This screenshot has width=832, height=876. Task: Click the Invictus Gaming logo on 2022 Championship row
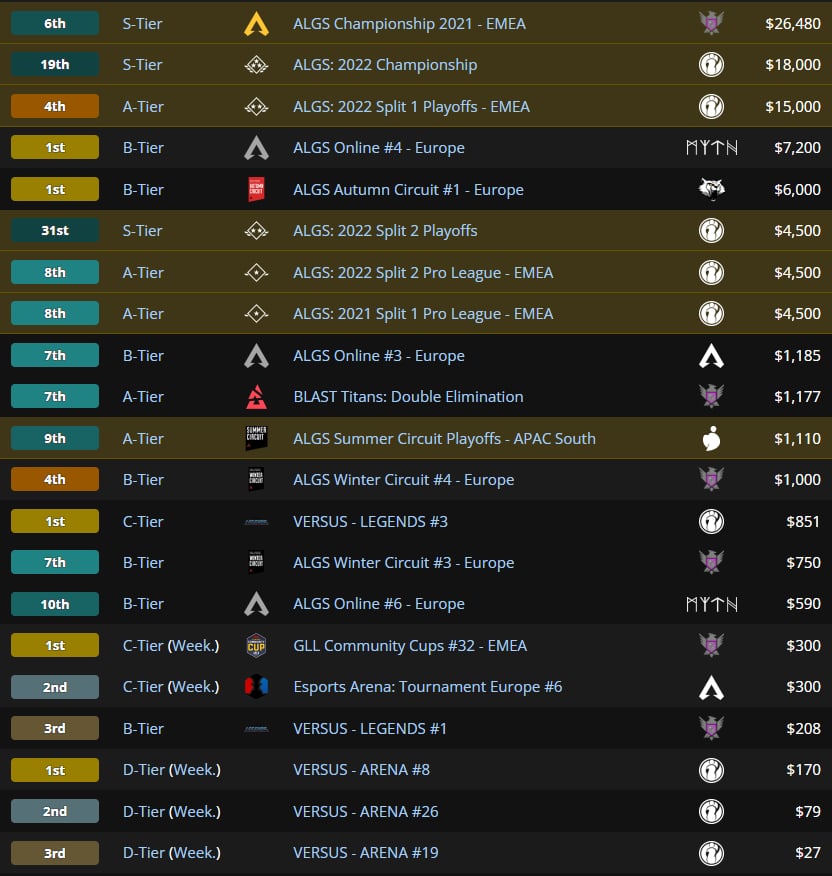point(711,65)
